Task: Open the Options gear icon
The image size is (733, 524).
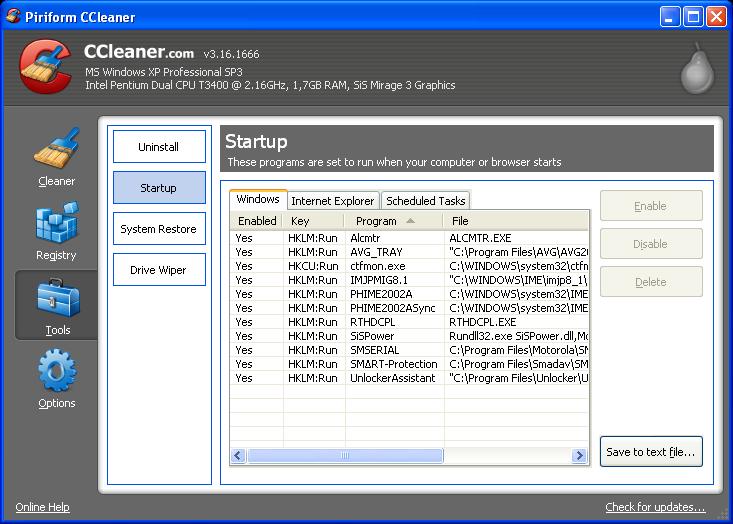Action: 57,371
